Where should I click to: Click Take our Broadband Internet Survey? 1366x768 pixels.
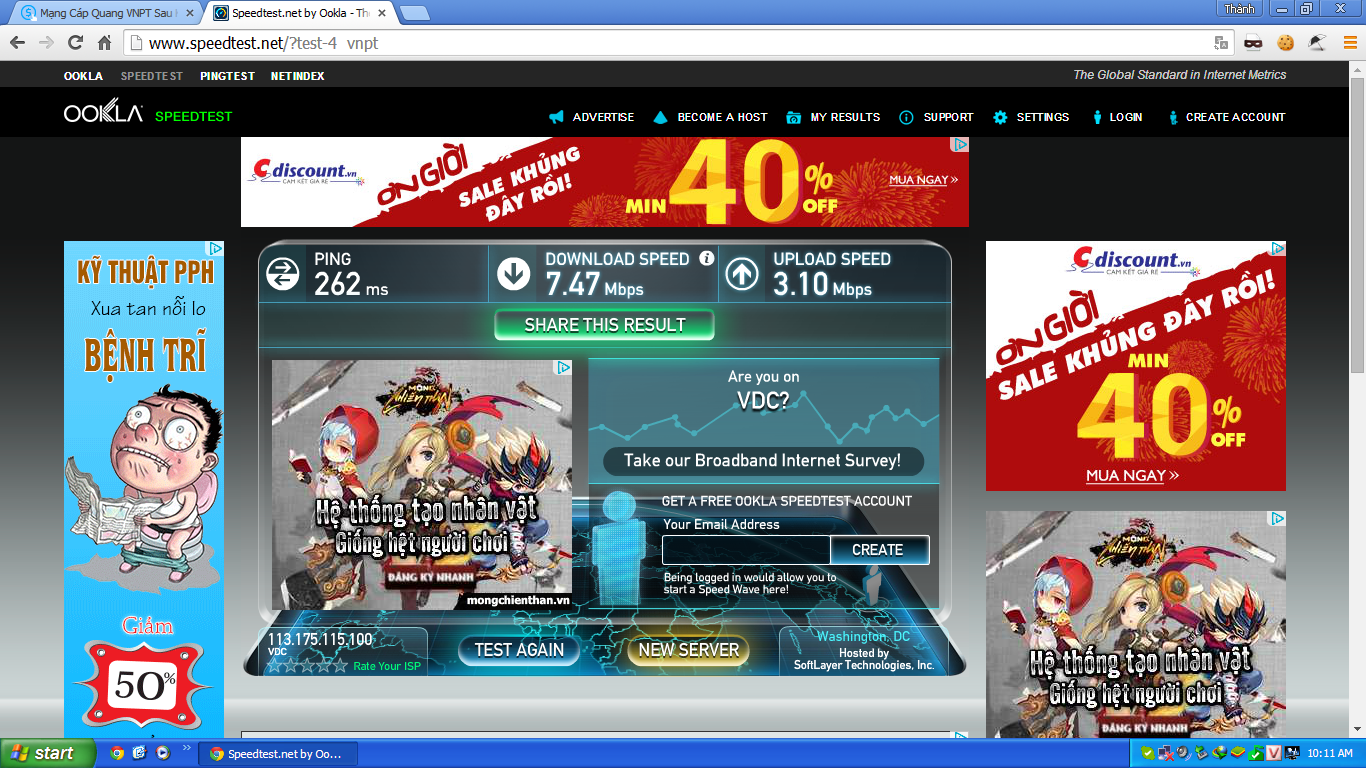pos(763,461)
